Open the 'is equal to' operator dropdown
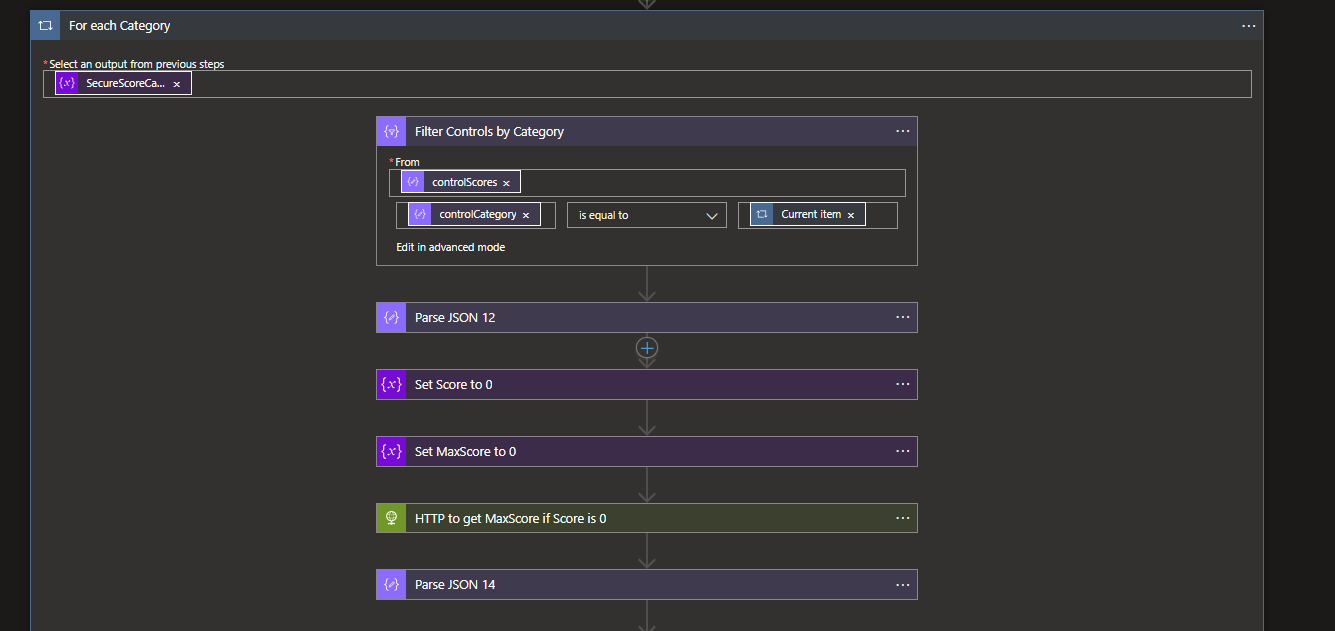This screenshot has height=631, width=1335. 646,214
